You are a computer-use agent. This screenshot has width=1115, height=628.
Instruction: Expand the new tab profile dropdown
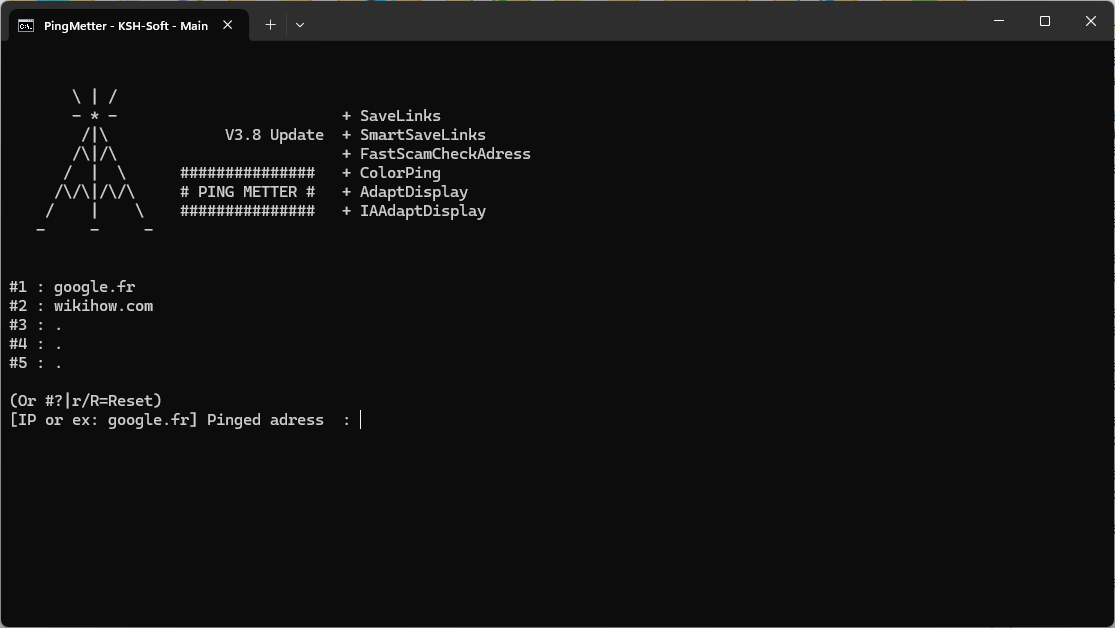click(300, 25)
